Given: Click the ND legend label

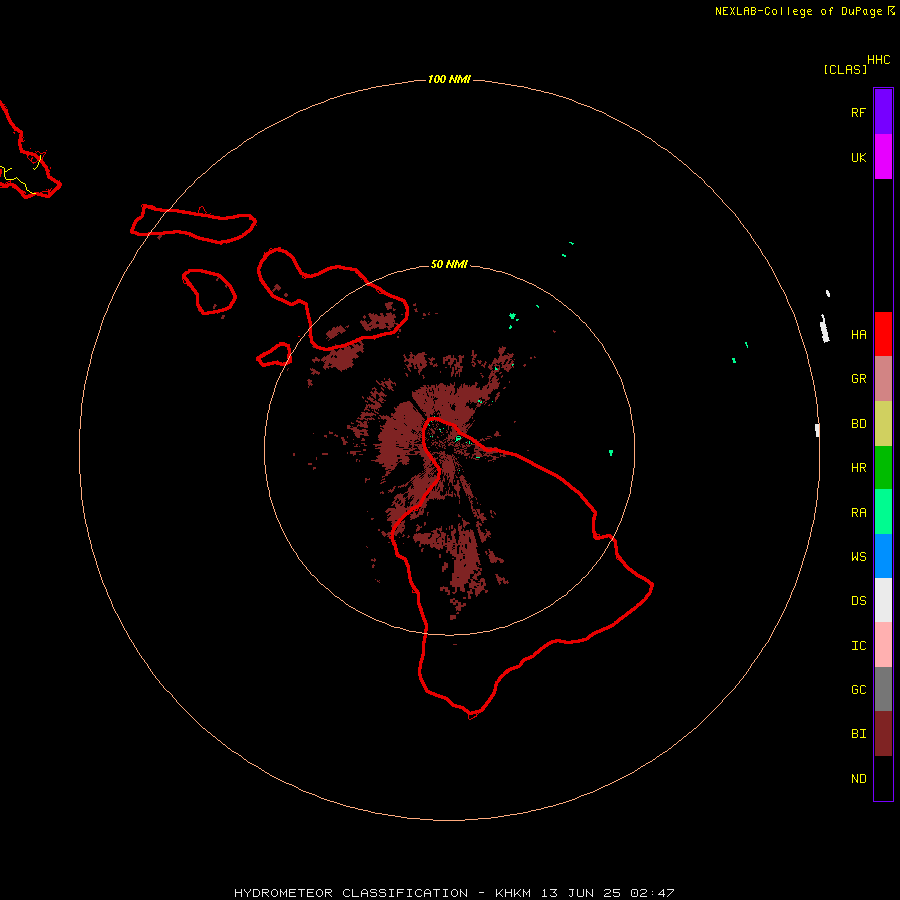Looking at the screenshot, I should [858, 779].
